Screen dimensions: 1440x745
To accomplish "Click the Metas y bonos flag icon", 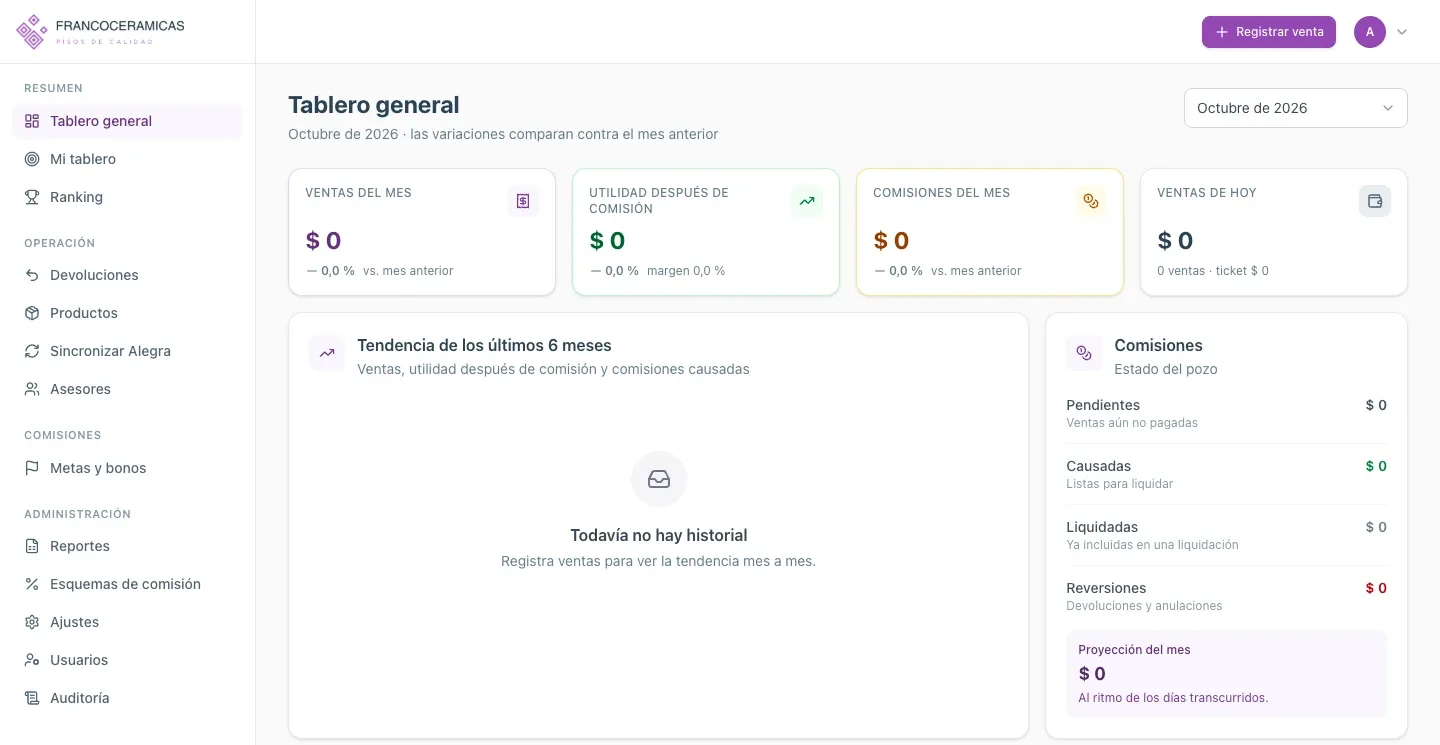I will (32, 468).
